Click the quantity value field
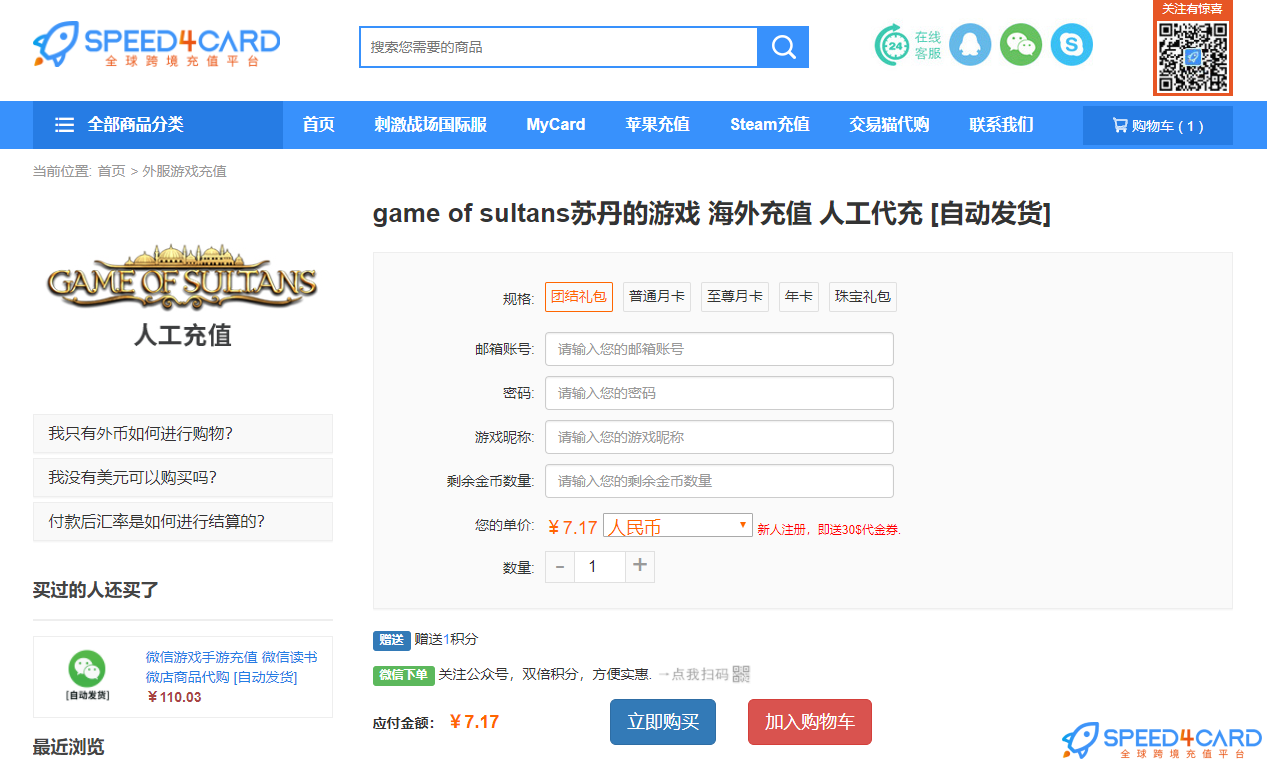This screenshot has width=1267, height=764. (x=600, y=567)
